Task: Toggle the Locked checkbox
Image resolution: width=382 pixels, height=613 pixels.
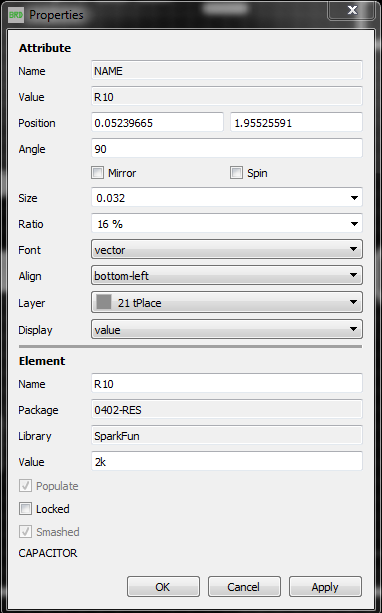Action: tap(25, 509)
